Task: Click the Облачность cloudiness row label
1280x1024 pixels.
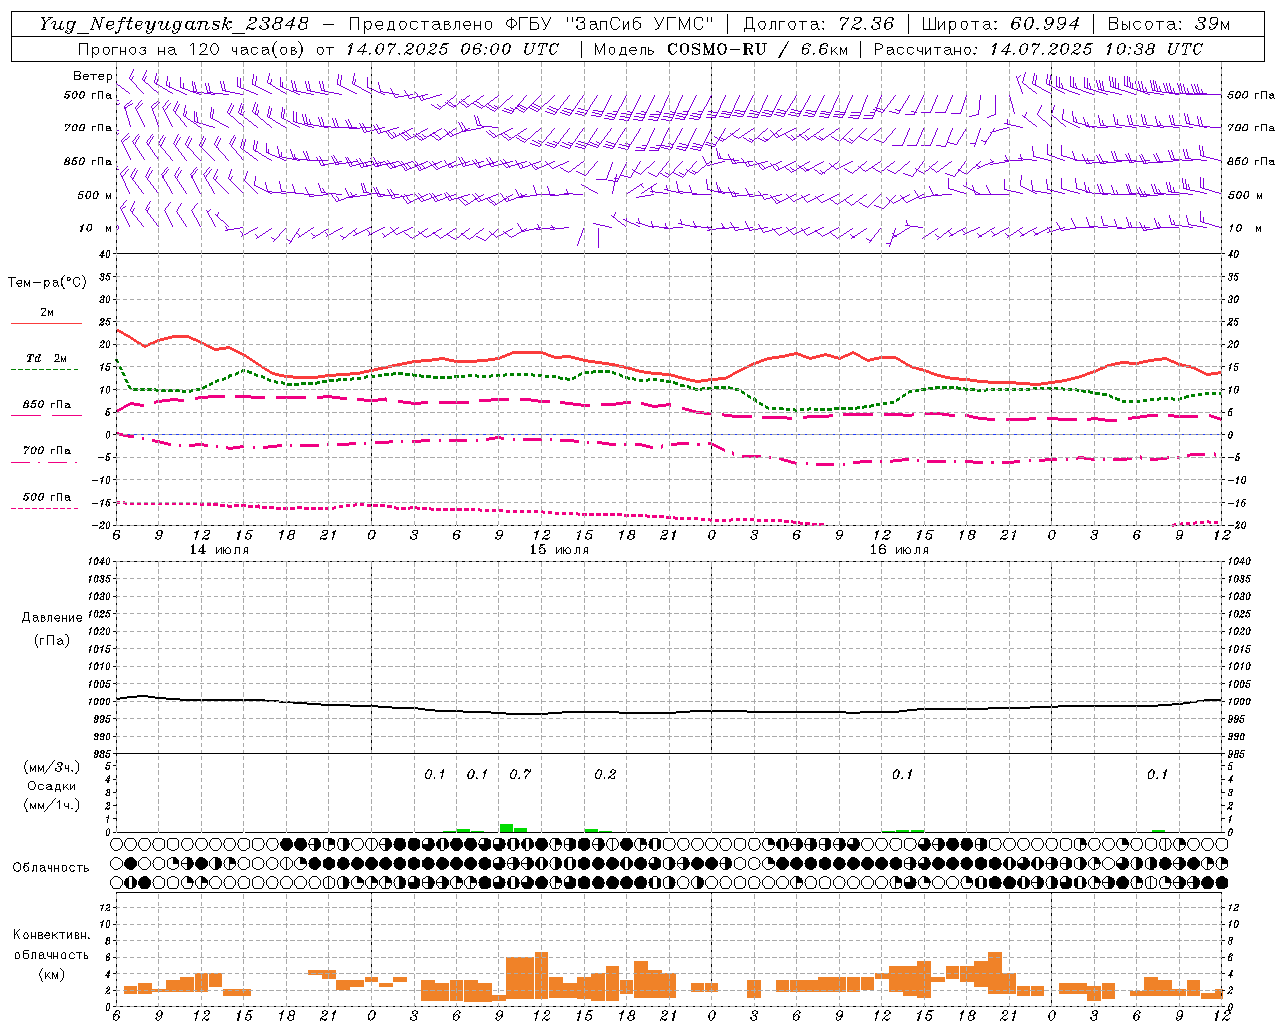Action: pos(51,867)
